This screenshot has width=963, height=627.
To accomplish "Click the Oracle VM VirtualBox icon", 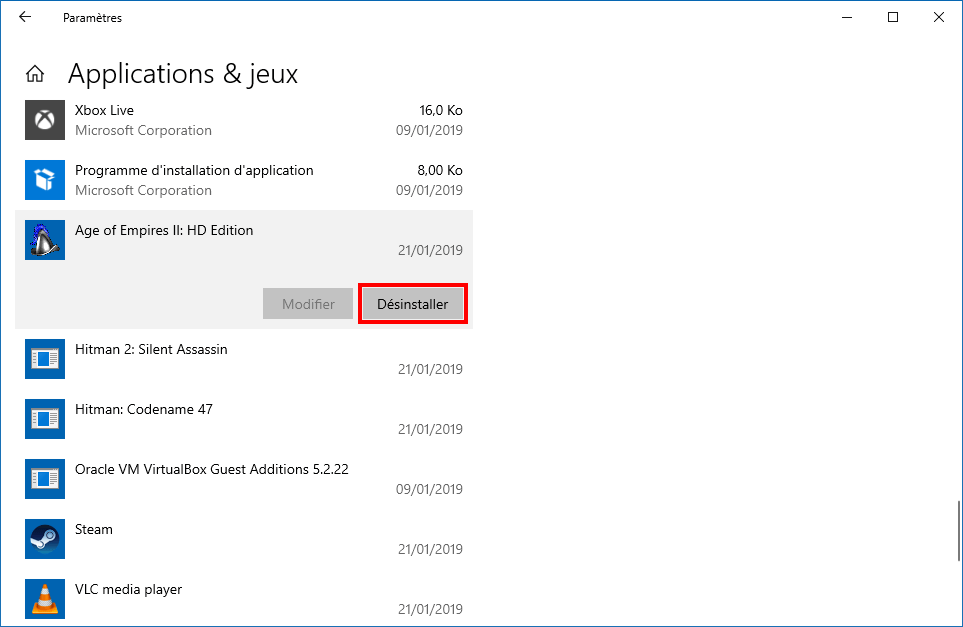I will click(x=45, y=479).
